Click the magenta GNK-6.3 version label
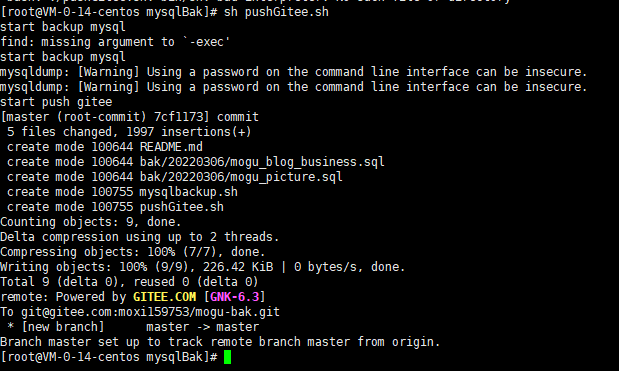The height and width of the screenshot is (371, 619). pyautogui.click(x=234, y=297)
